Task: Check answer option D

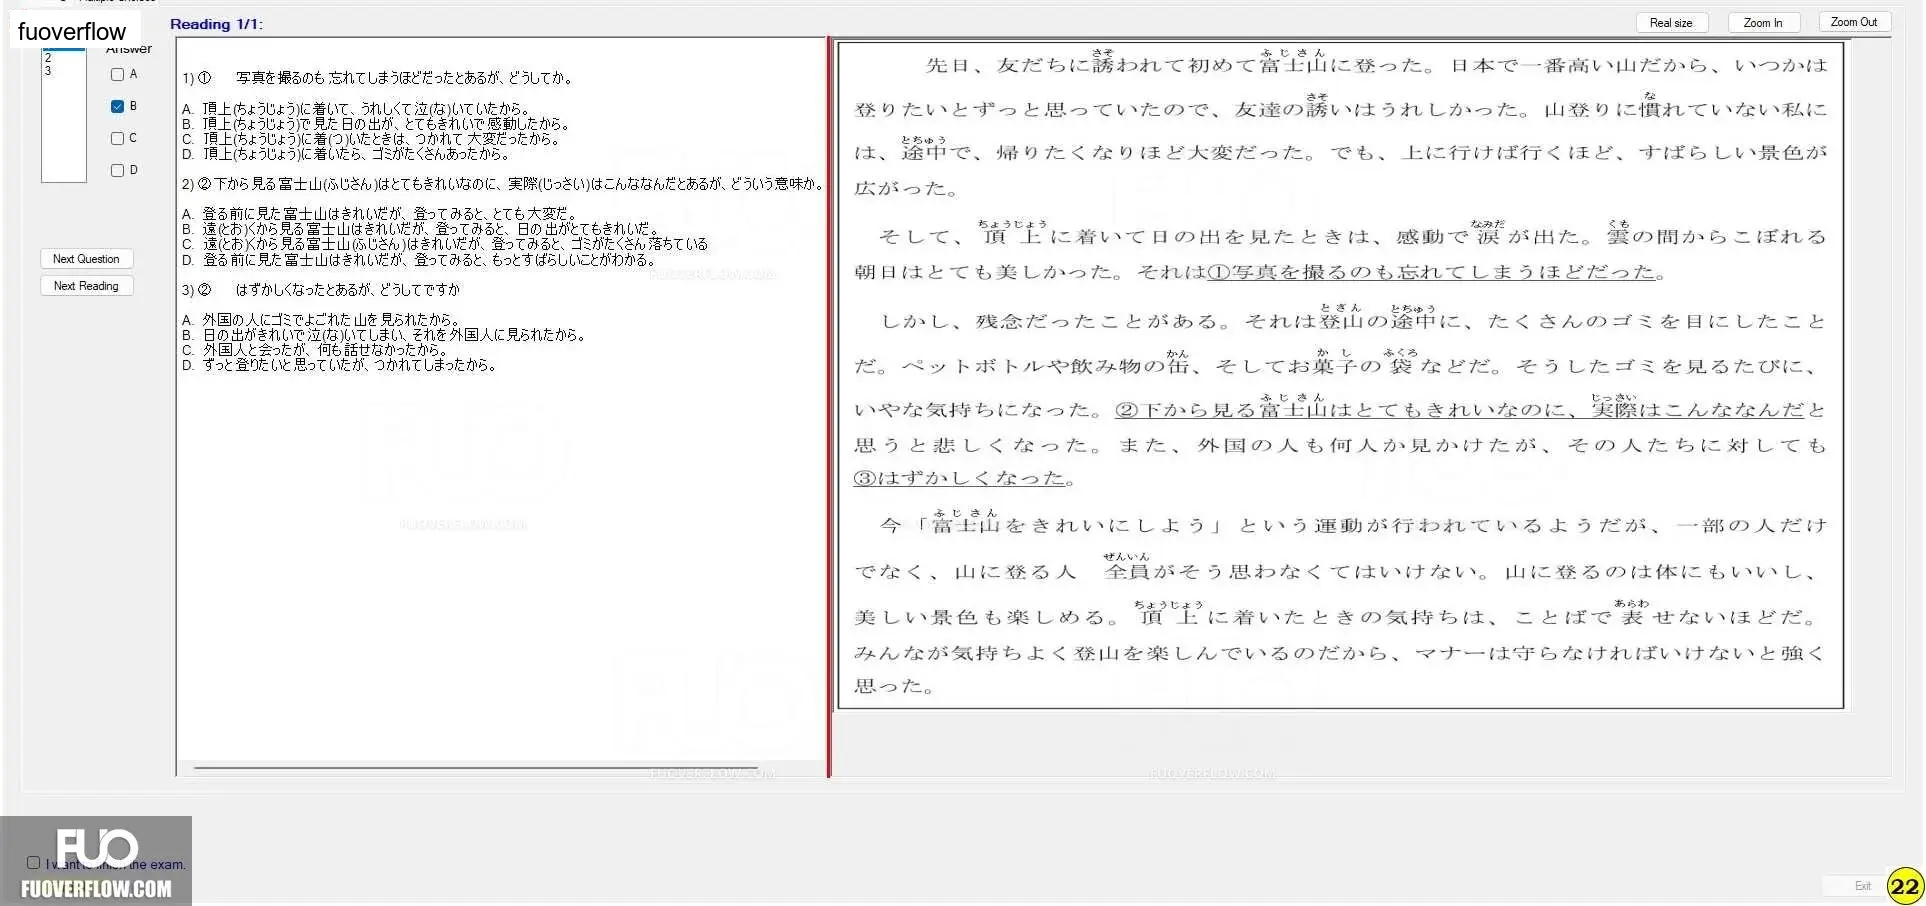Action: pyautogui.click(x=117, y=170)
